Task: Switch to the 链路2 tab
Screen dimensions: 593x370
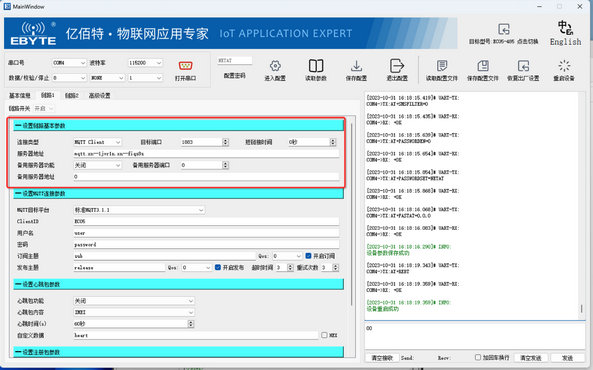Action: tap(71, 95)
